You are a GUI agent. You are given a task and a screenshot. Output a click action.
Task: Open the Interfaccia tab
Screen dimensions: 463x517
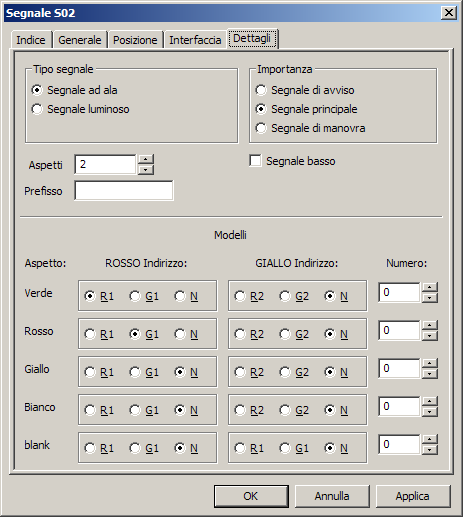[x=195, y=40]
